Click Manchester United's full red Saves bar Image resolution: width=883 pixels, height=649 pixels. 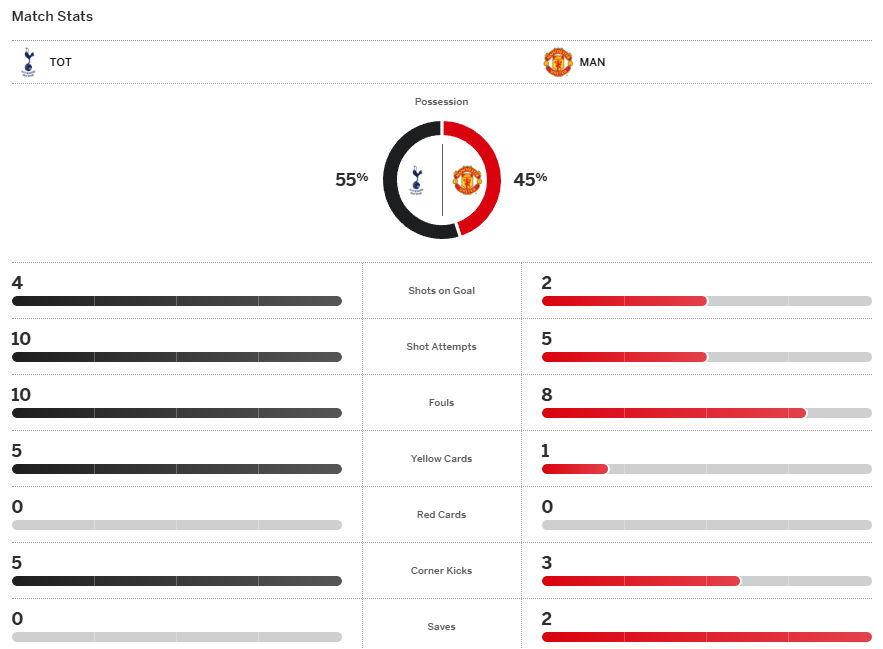point(706,637)
